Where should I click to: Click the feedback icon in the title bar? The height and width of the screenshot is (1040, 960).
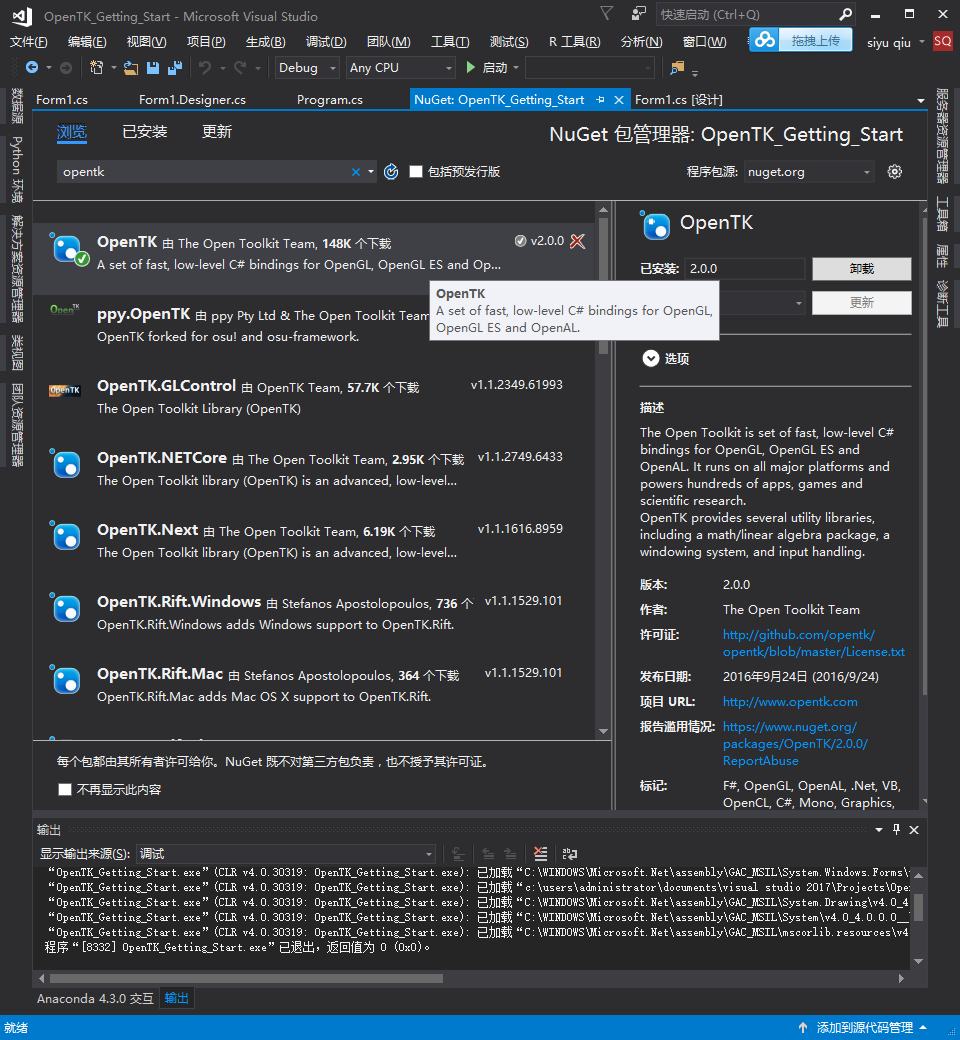click(638, 14)
